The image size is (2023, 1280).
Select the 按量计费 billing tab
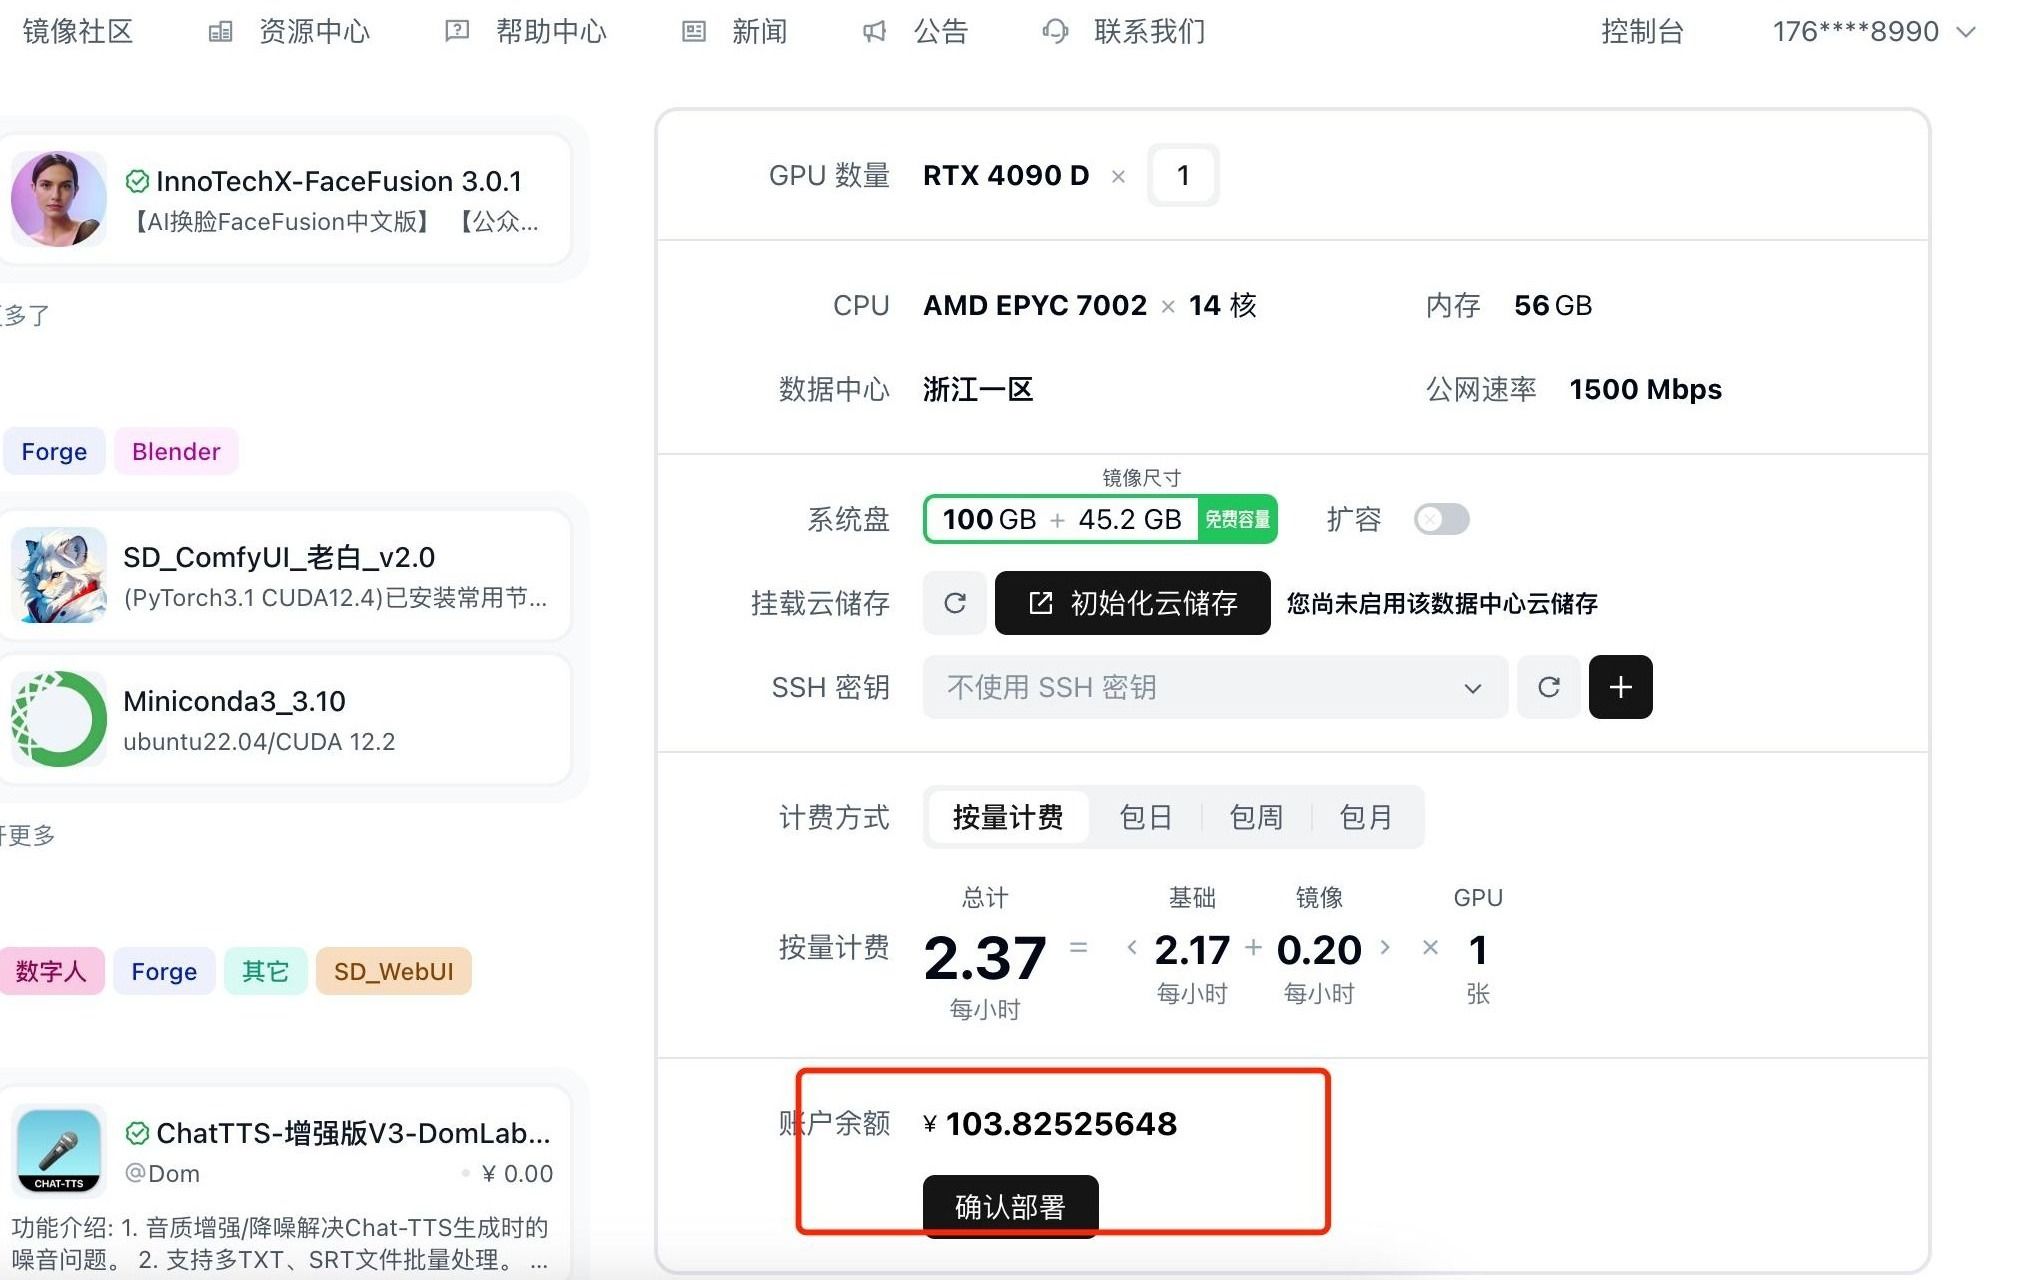pyautogui.click(x=1008, y=817)
